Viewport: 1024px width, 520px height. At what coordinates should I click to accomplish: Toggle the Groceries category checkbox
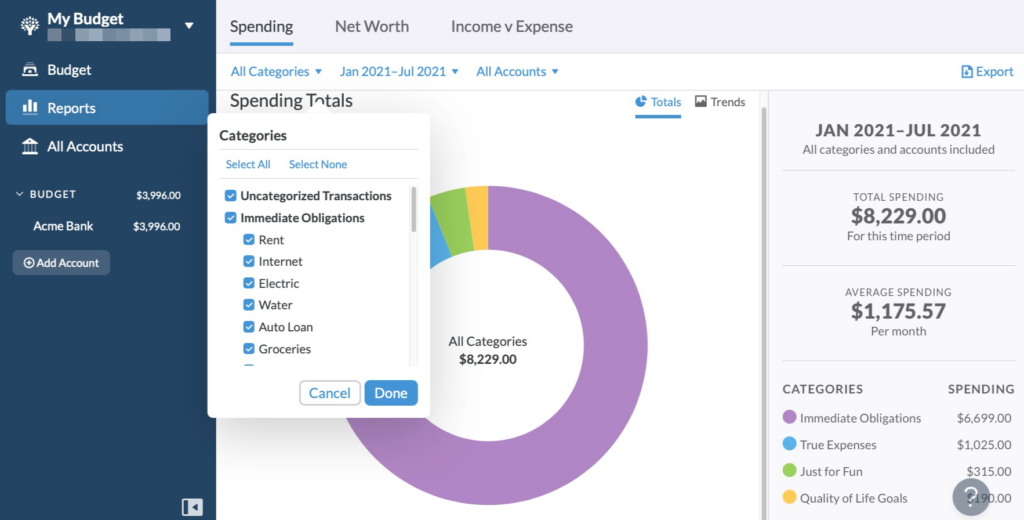249,349
